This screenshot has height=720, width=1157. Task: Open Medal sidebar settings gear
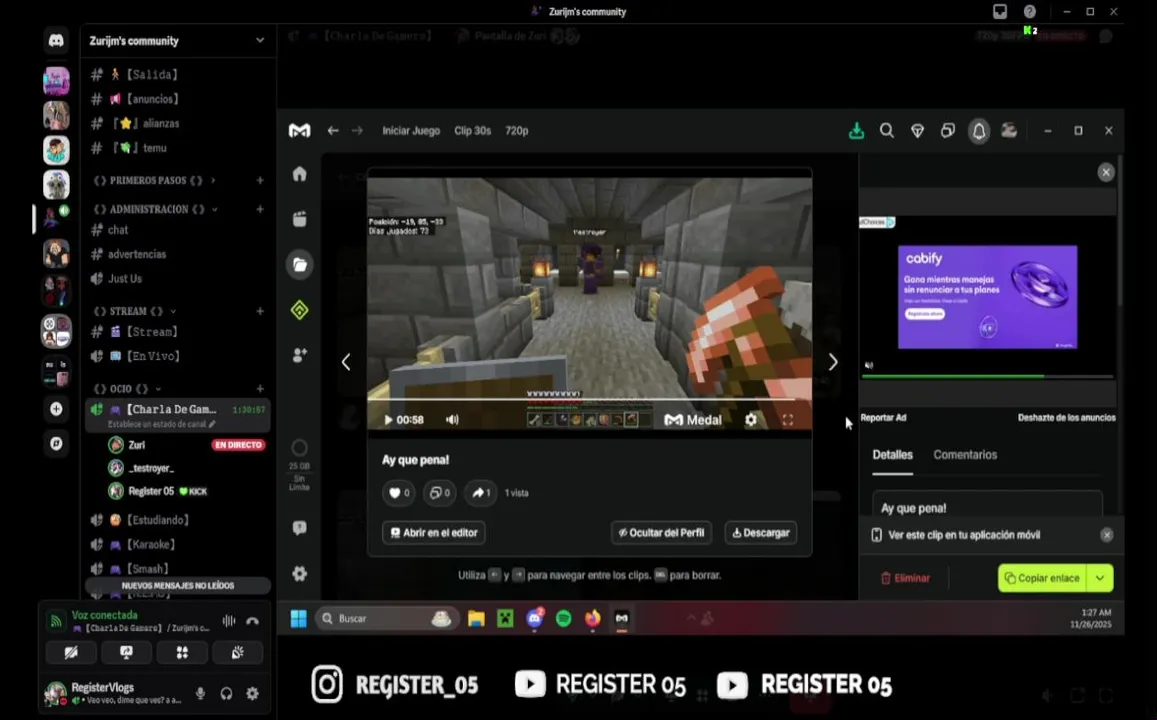click(299, 573)
